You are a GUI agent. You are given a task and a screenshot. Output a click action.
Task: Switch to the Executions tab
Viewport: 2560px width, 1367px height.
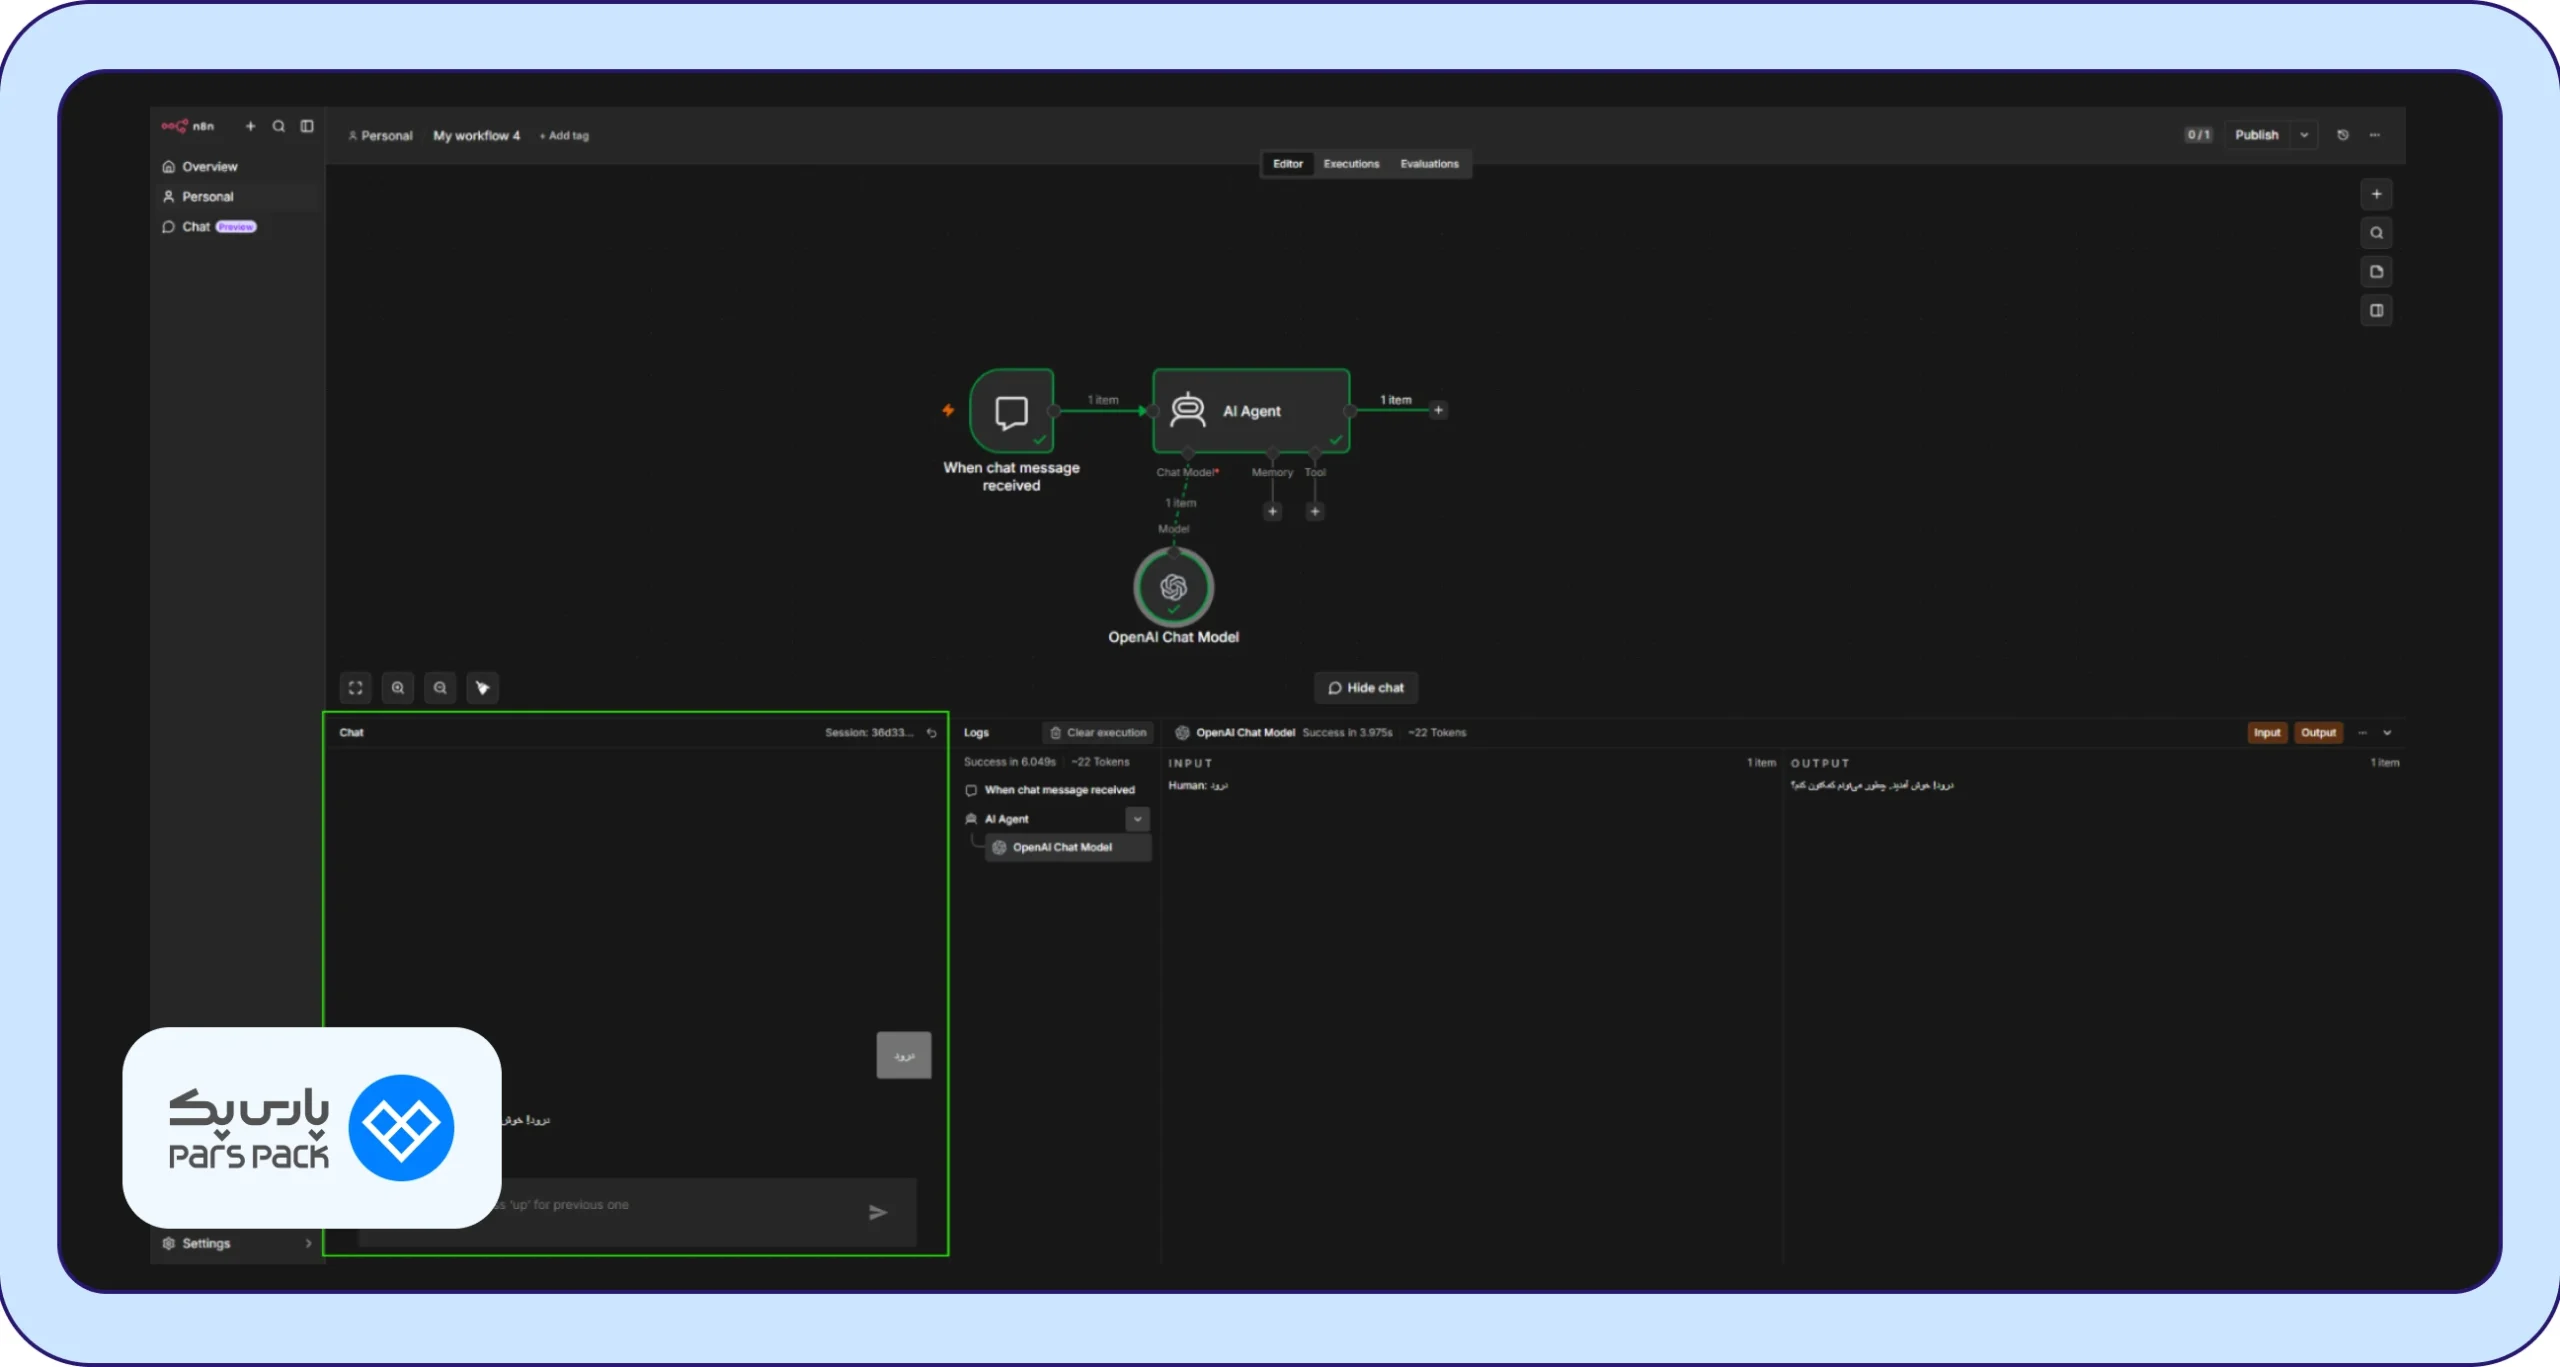point(1351,164)
